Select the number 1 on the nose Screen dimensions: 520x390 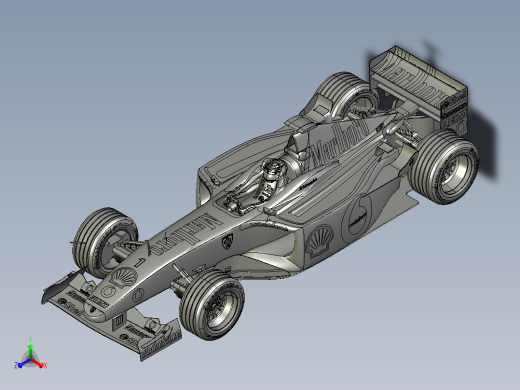click(x=140, y=262)
